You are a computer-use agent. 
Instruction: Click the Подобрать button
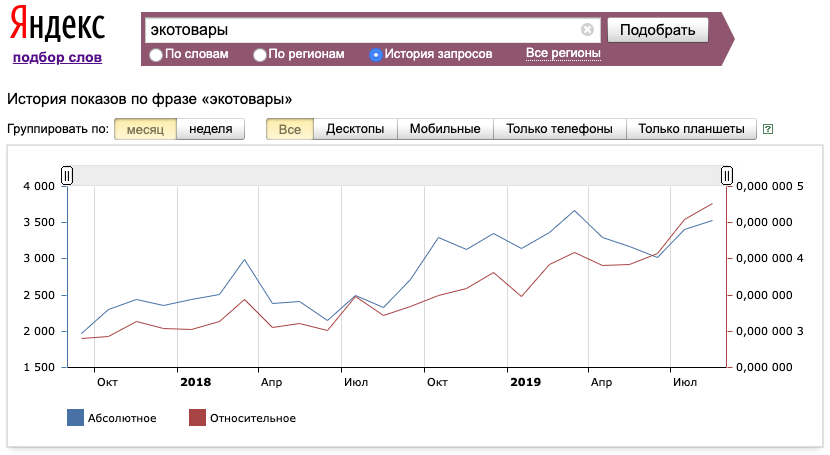[x=657, y=30]
